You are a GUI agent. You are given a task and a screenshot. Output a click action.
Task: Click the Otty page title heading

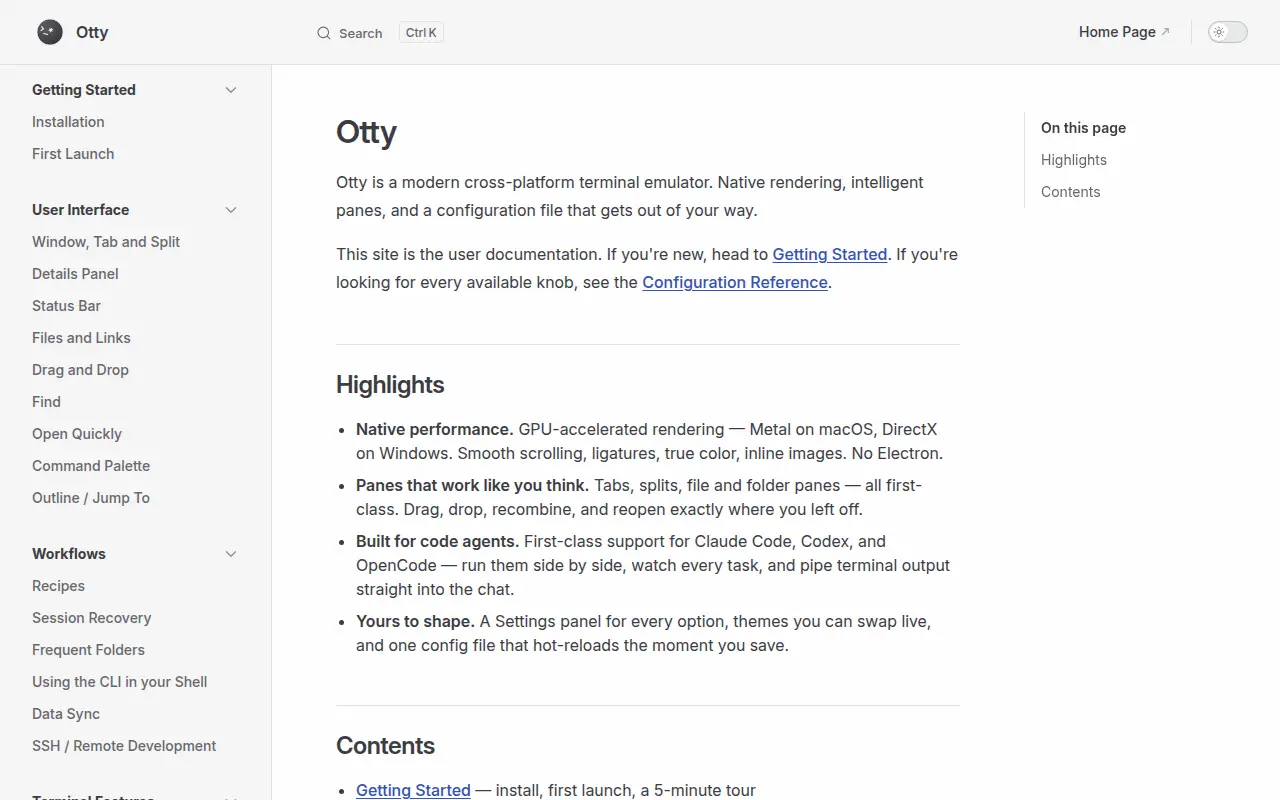(x=366, y=132)
